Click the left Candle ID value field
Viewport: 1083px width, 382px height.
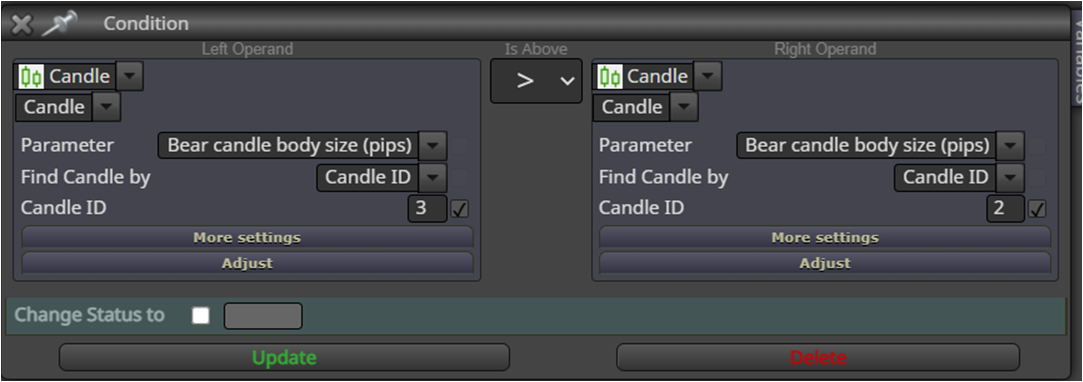tap(427, 209)
